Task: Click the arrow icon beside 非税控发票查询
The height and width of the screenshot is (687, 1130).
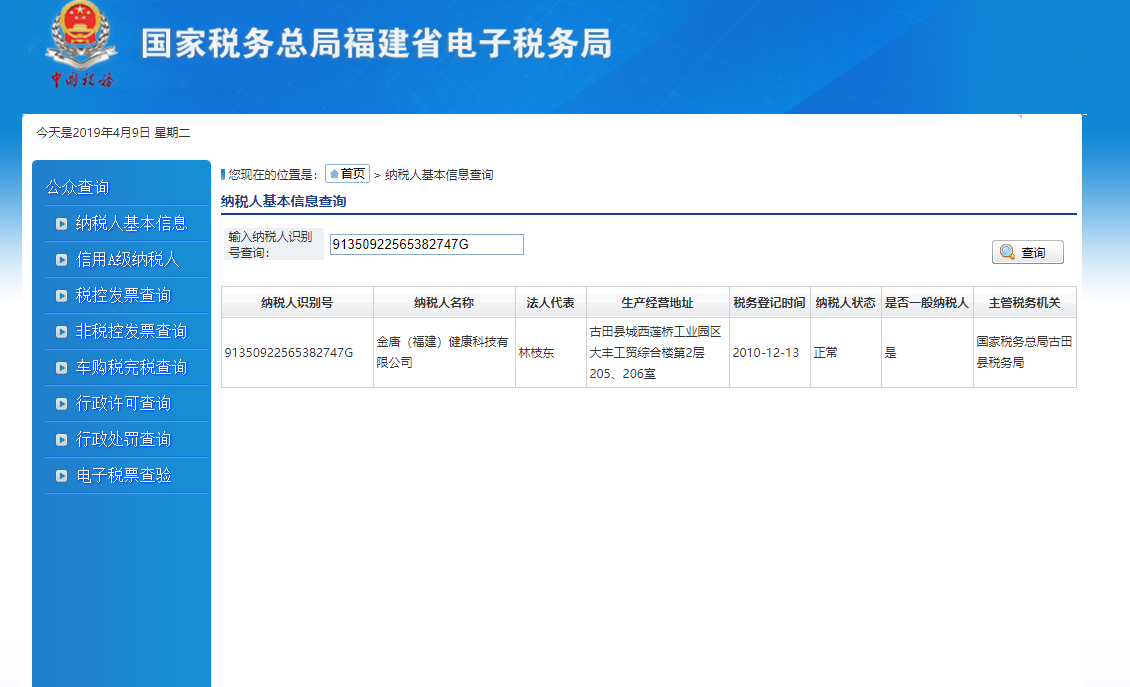Action: 62,332
